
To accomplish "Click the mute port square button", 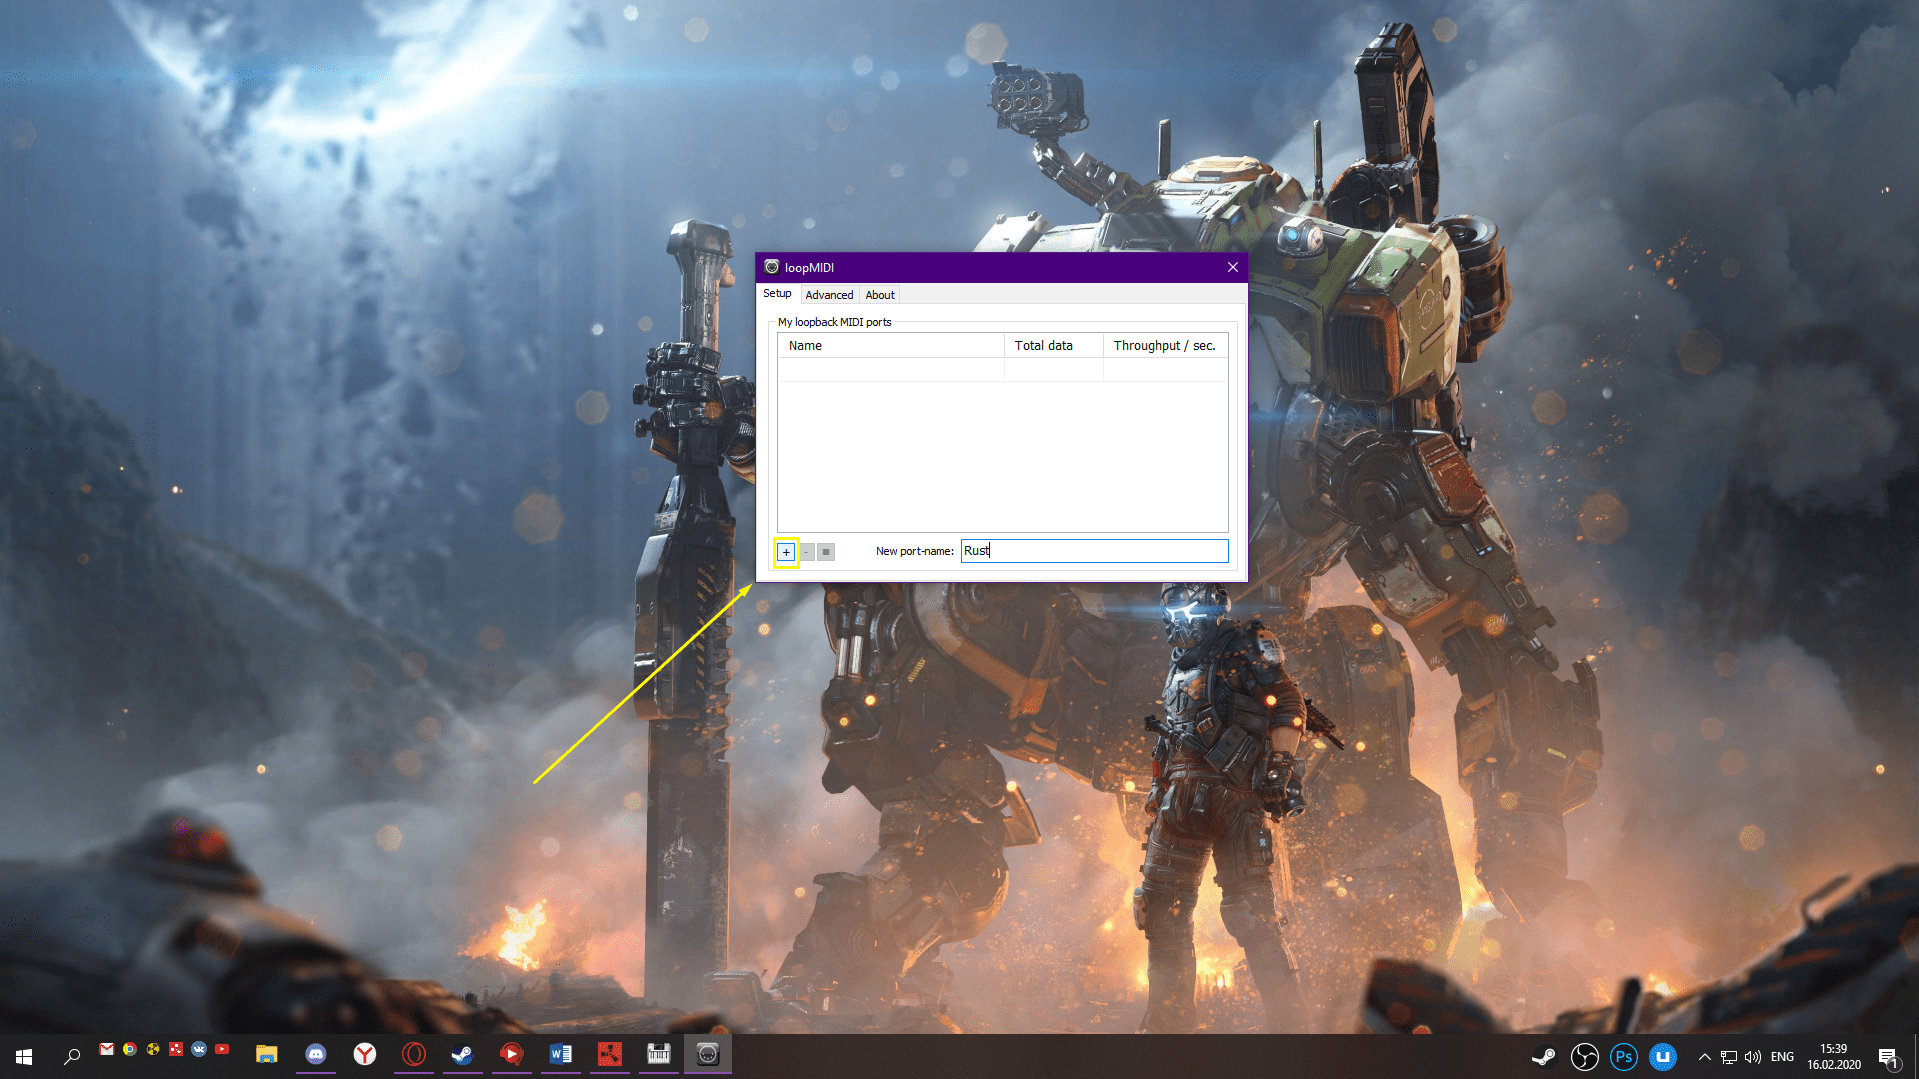I will tap(826, 552).
